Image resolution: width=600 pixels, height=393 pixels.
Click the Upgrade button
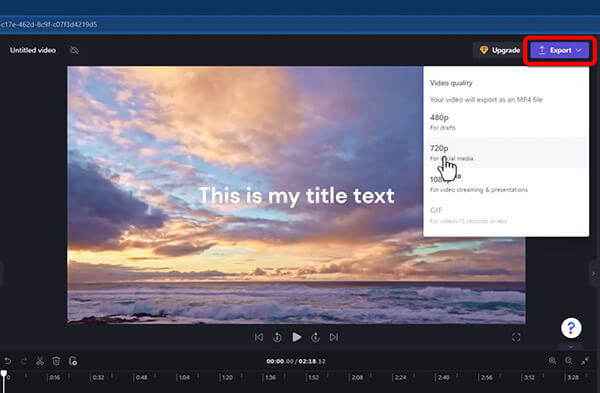(x=499, y=50)
